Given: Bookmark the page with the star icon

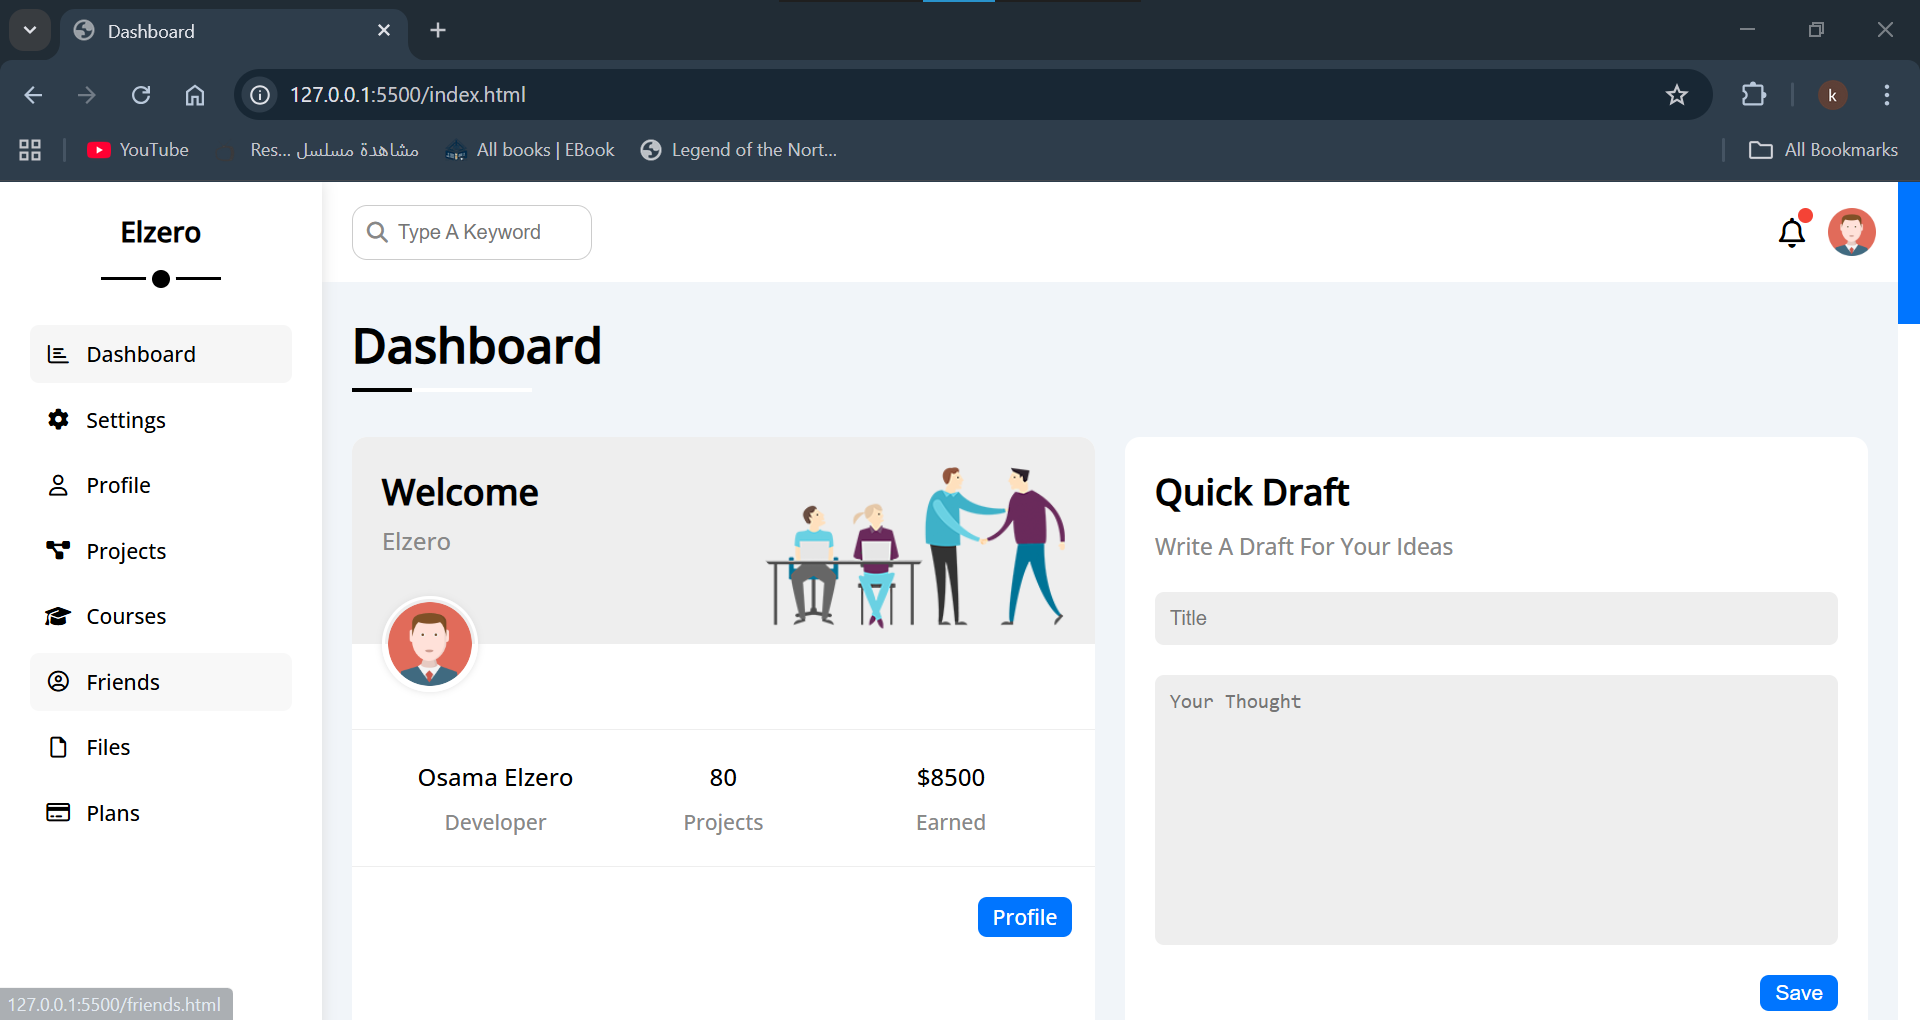Looking at the screenshot, I should tap(1677, 95).
